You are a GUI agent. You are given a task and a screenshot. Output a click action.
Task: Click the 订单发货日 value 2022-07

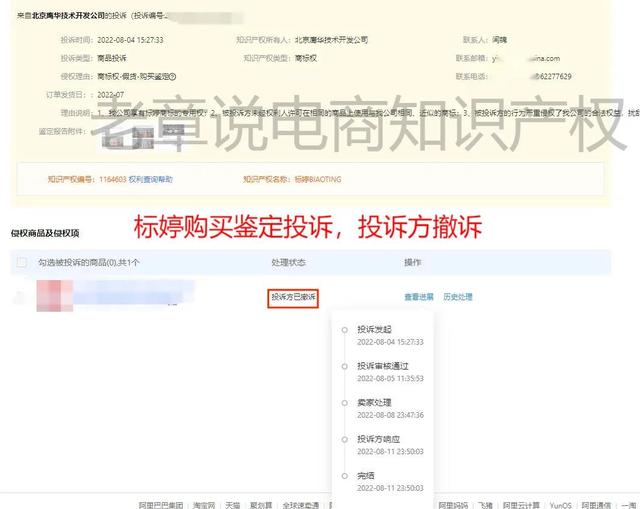111,95
